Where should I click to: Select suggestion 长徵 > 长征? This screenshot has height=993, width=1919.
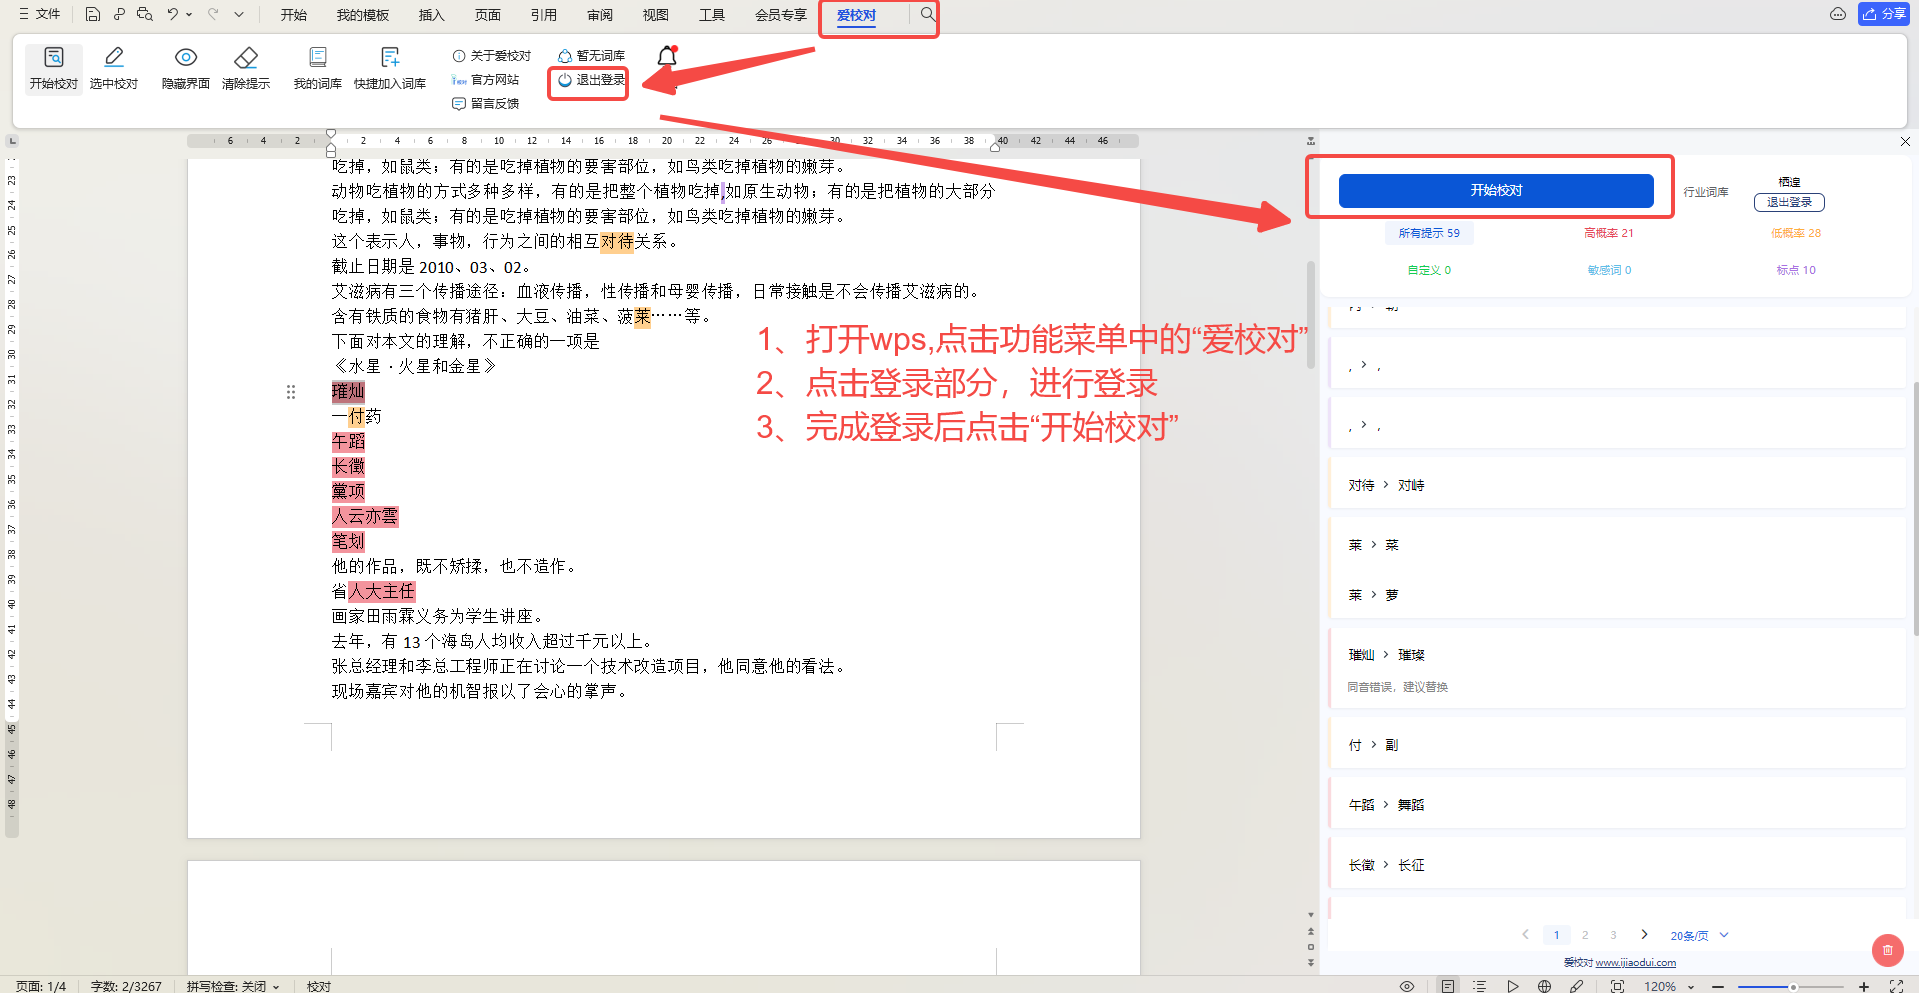1618,865
